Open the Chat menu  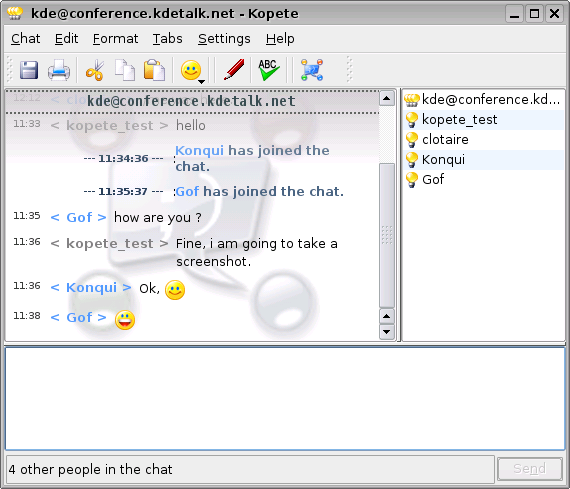[x=25, y=39]
